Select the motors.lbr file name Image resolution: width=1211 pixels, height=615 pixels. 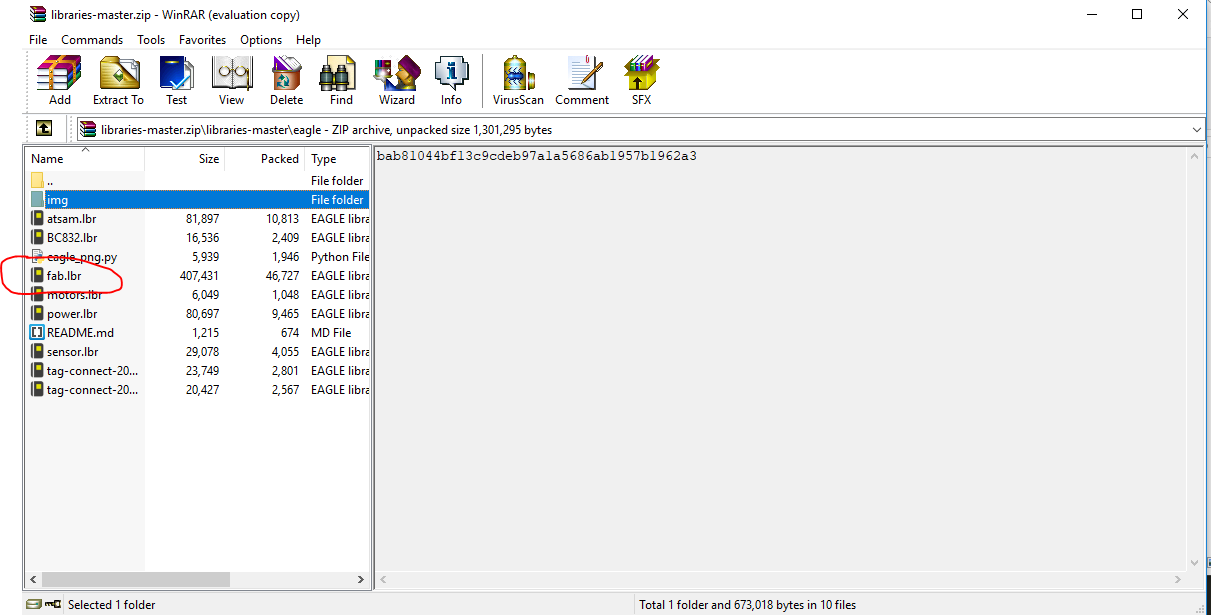(74, 294)
